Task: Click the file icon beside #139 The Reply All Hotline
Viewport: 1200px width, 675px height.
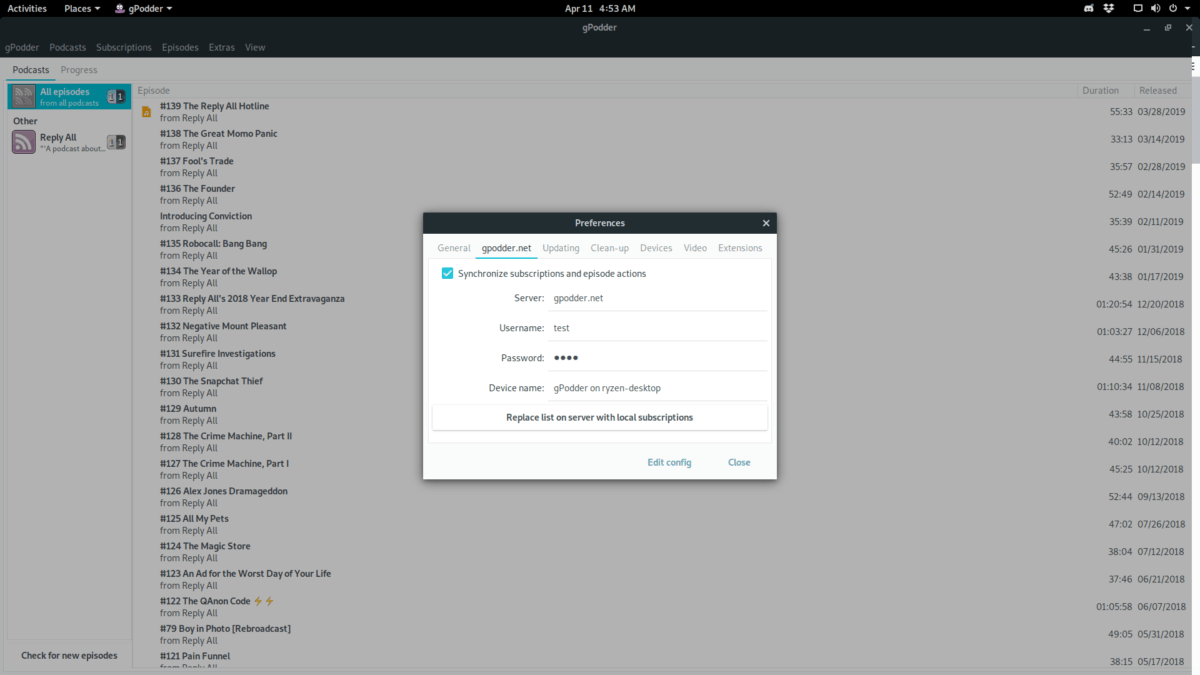Action: click(147, 111)
